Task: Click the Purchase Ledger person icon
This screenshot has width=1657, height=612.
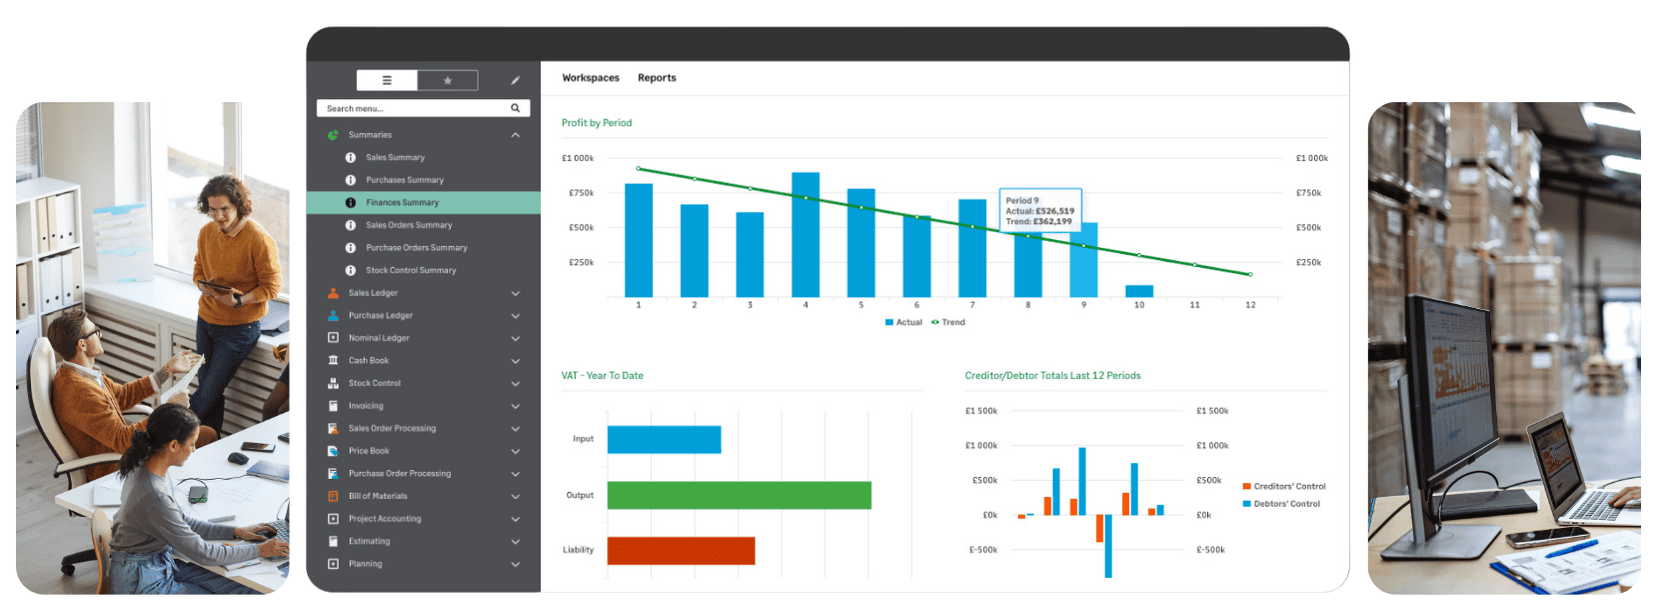Action: (333, 316)
